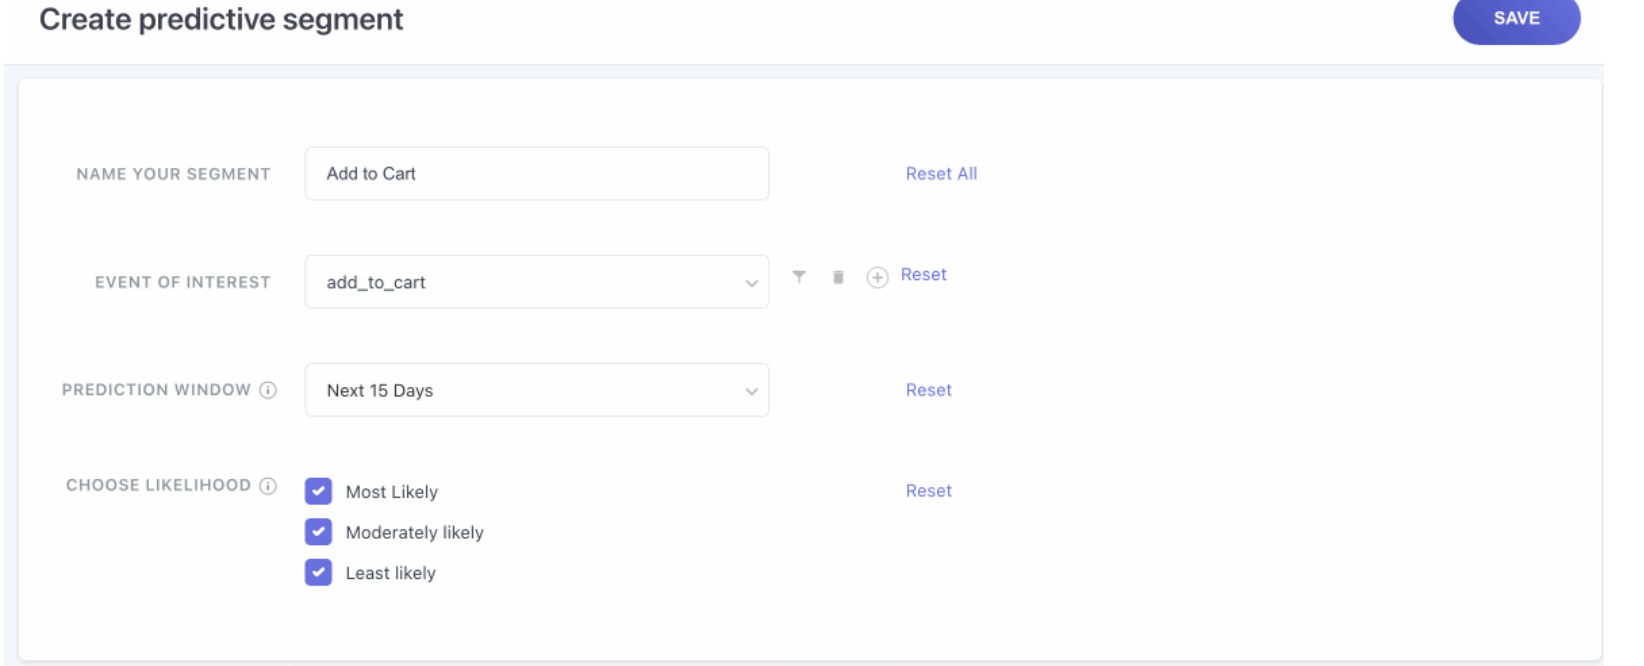Open the add_to_cart event dropdown
This screenshot has height=666, width=1644.
[x=537, y=282]
